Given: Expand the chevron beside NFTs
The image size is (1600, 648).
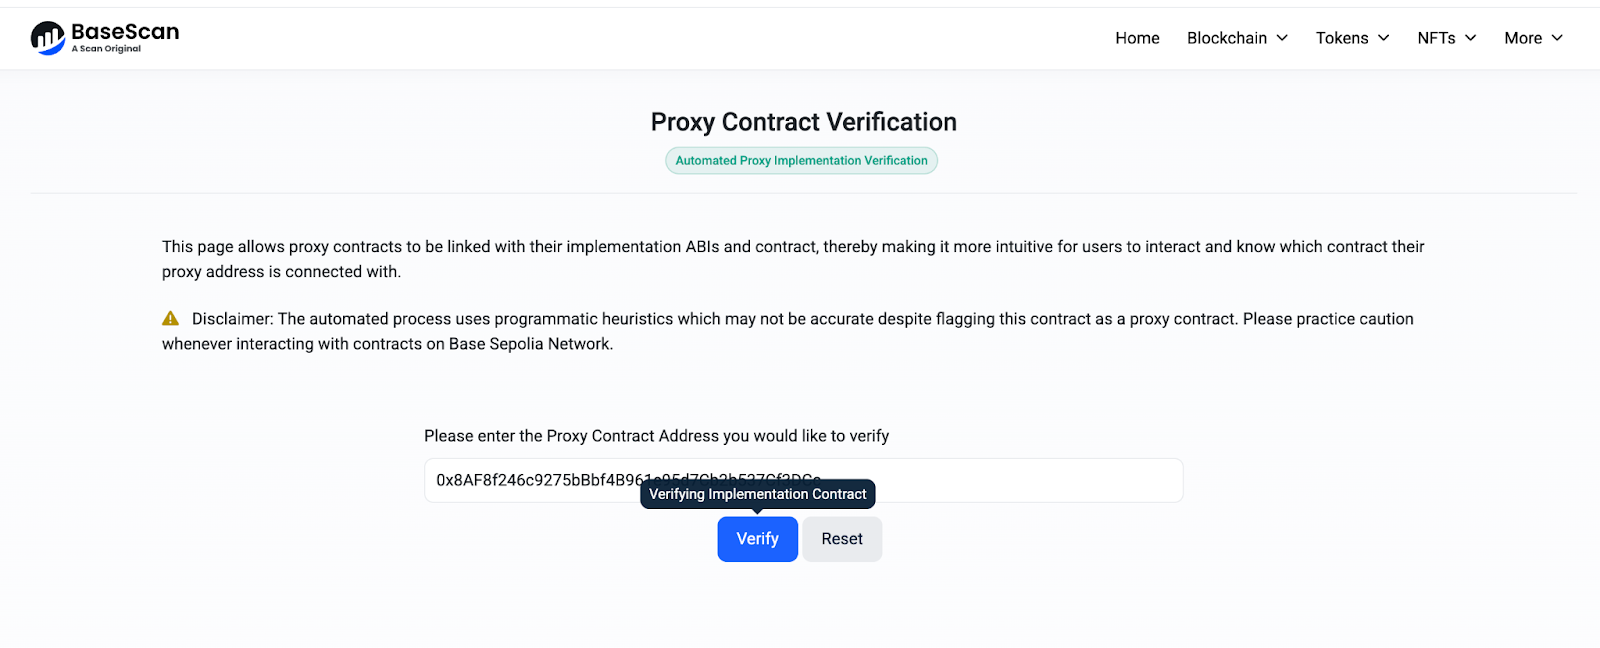Looking at the screenshot, I should tap(1471, 38).
